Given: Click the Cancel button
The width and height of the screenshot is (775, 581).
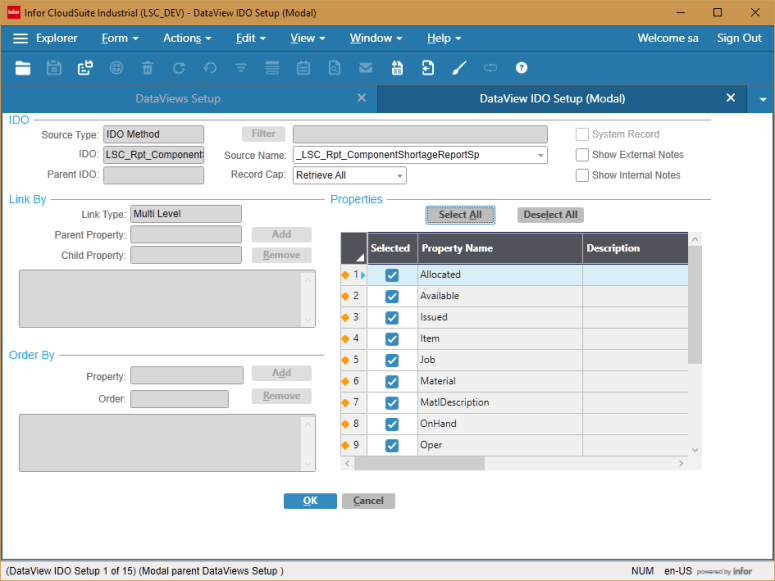Looking at the screenshot, I should [x=368, y=501].
